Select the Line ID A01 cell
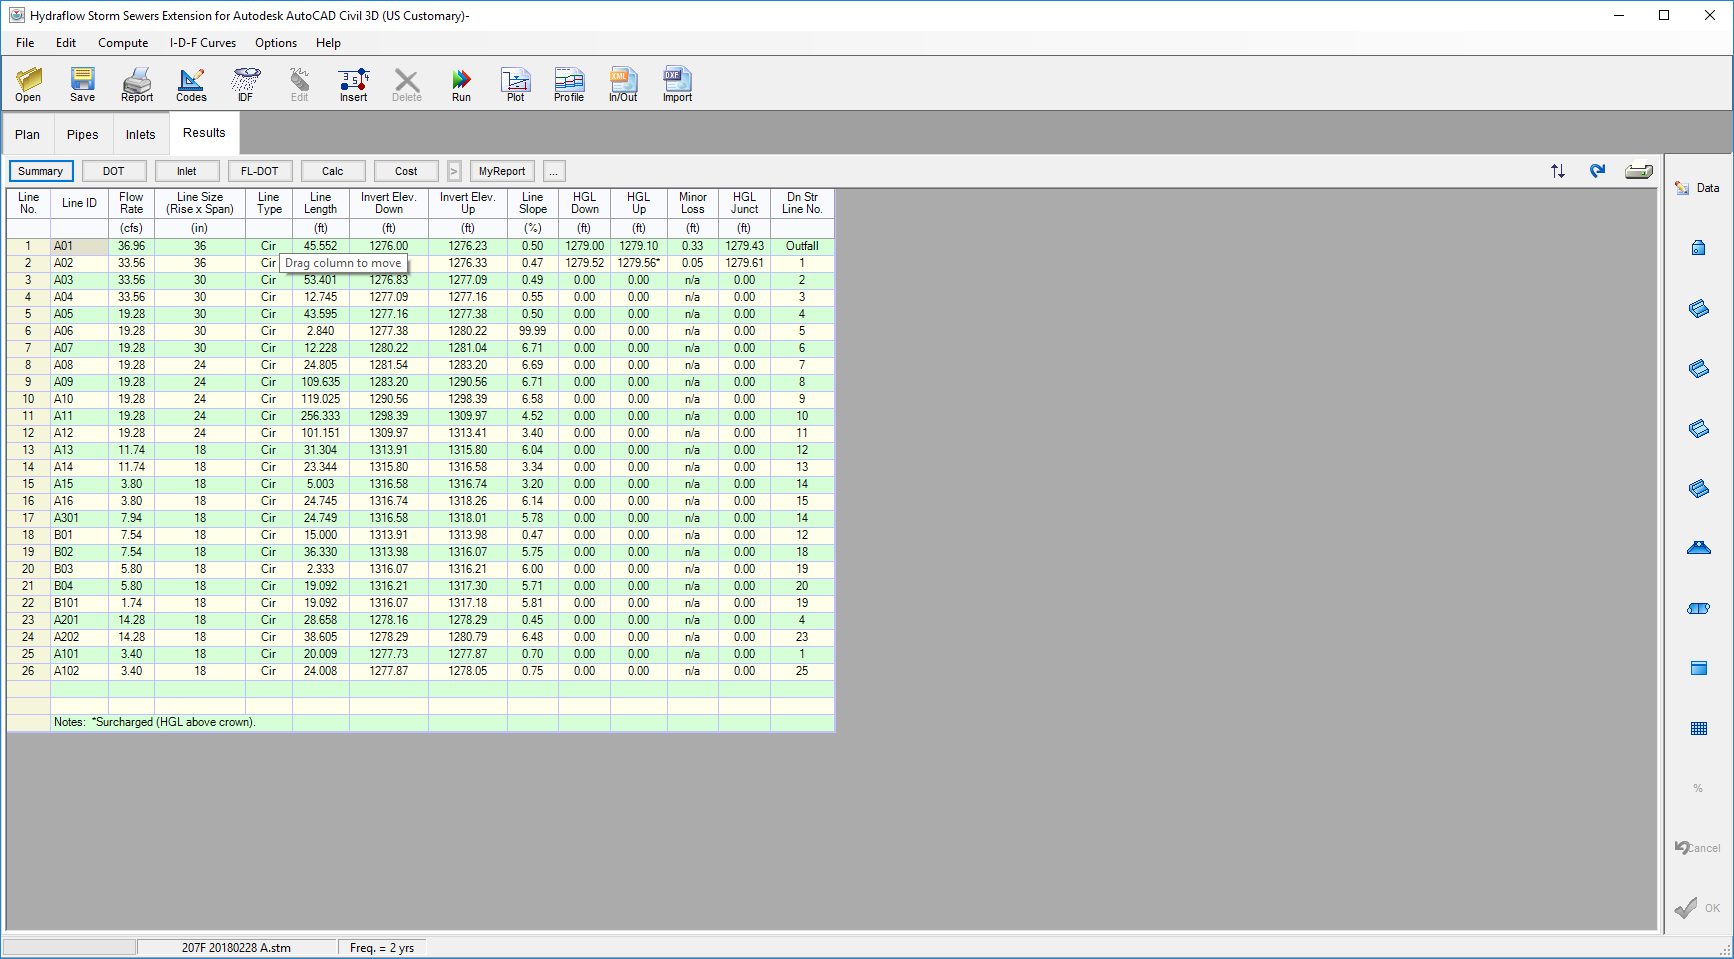 click(79, 245)
